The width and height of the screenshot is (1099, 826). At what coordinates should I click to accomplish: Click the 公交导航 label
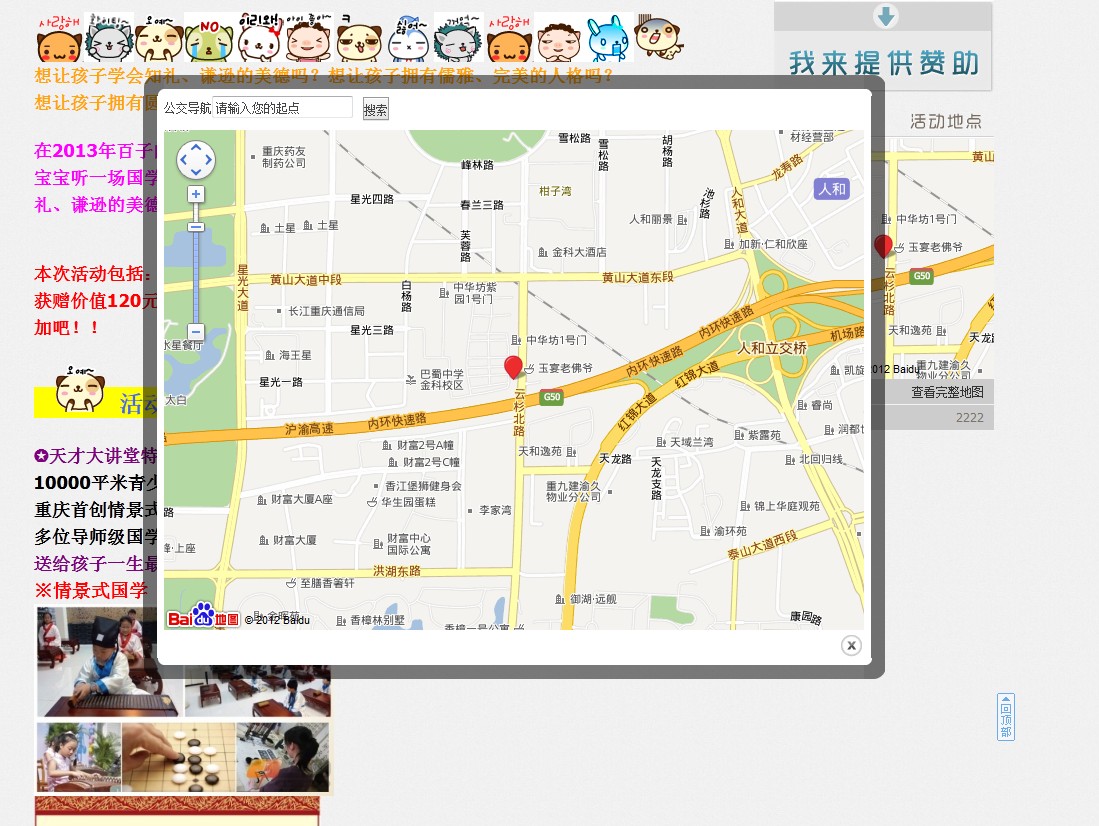click(187, 108)
